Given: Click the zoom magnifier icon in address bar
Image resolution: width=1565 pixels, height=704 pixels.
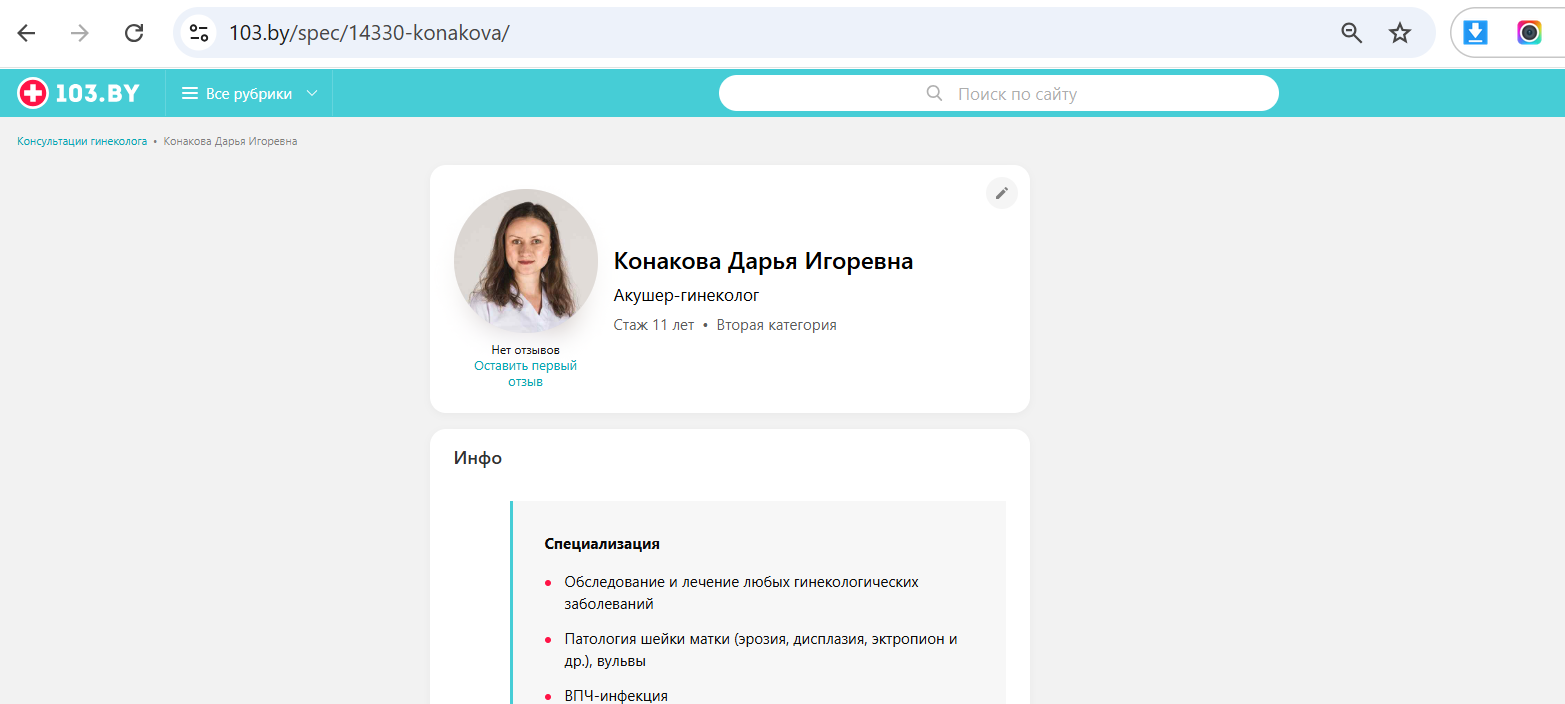Looking at the screenshot, I should pos(1352,33).
